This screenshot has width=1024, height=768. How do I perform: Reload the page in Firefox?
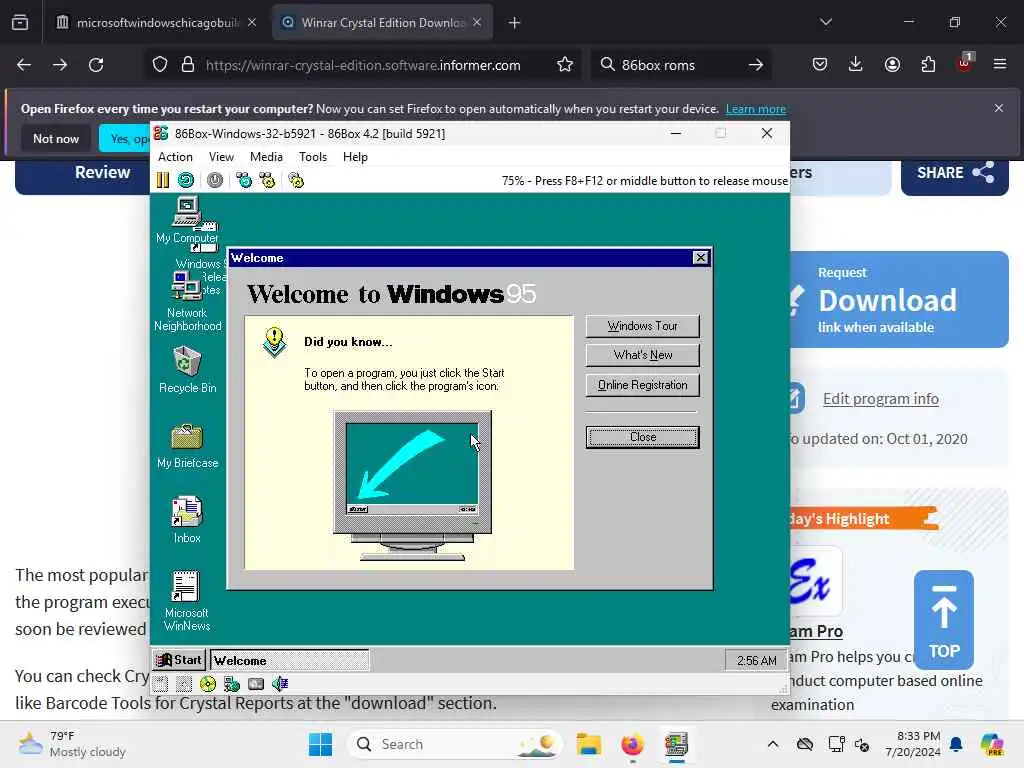point(96,65)
